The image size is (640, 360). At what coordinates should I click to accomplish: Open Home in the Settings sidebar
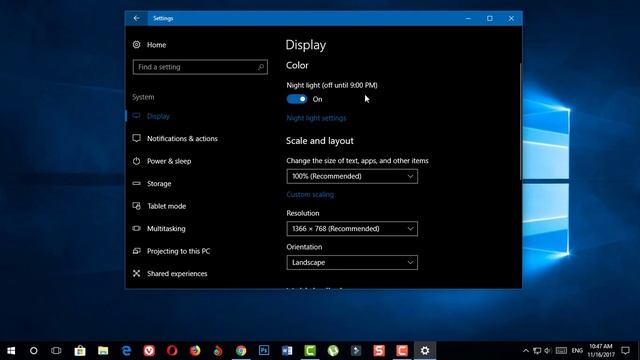149,45
